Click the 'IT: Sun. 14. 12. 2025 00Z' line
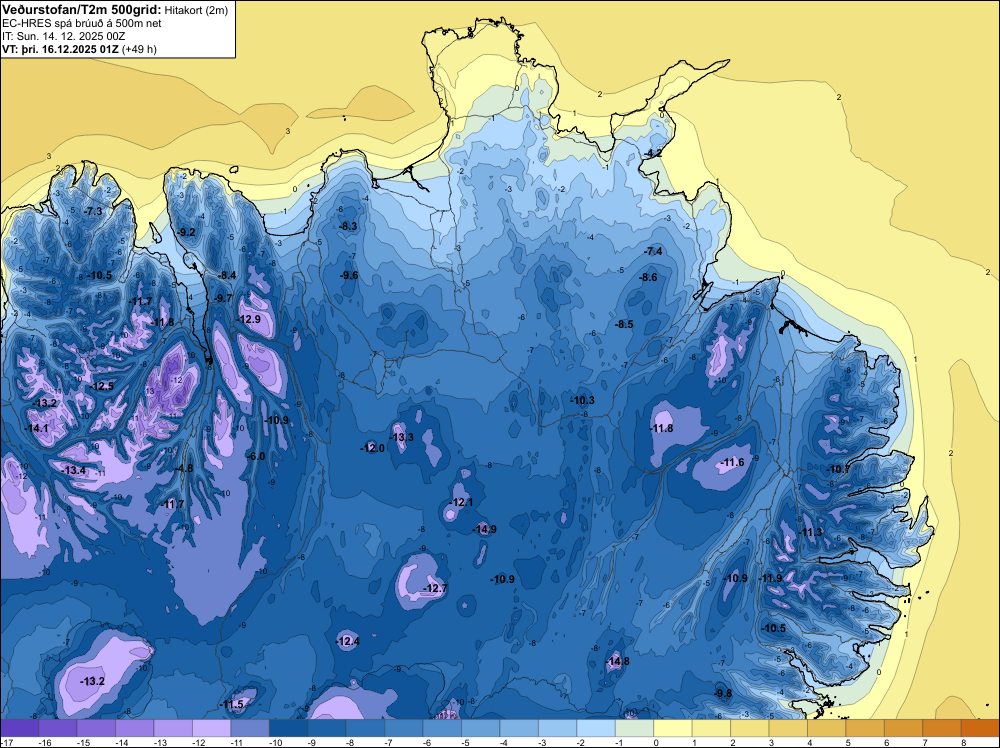Screen dimensions: 1000x748 click(x=64, y=36)
